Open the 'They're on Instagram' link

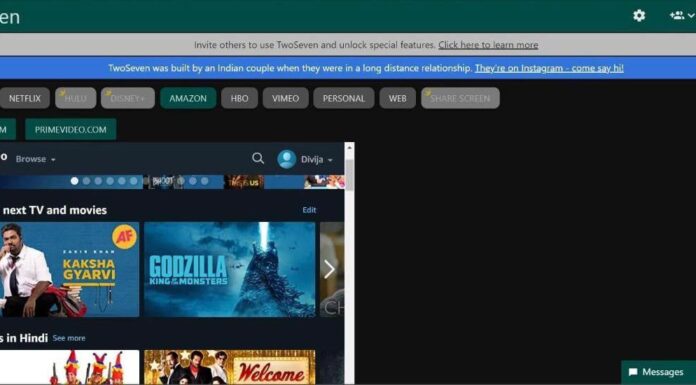tap(549, 68)
